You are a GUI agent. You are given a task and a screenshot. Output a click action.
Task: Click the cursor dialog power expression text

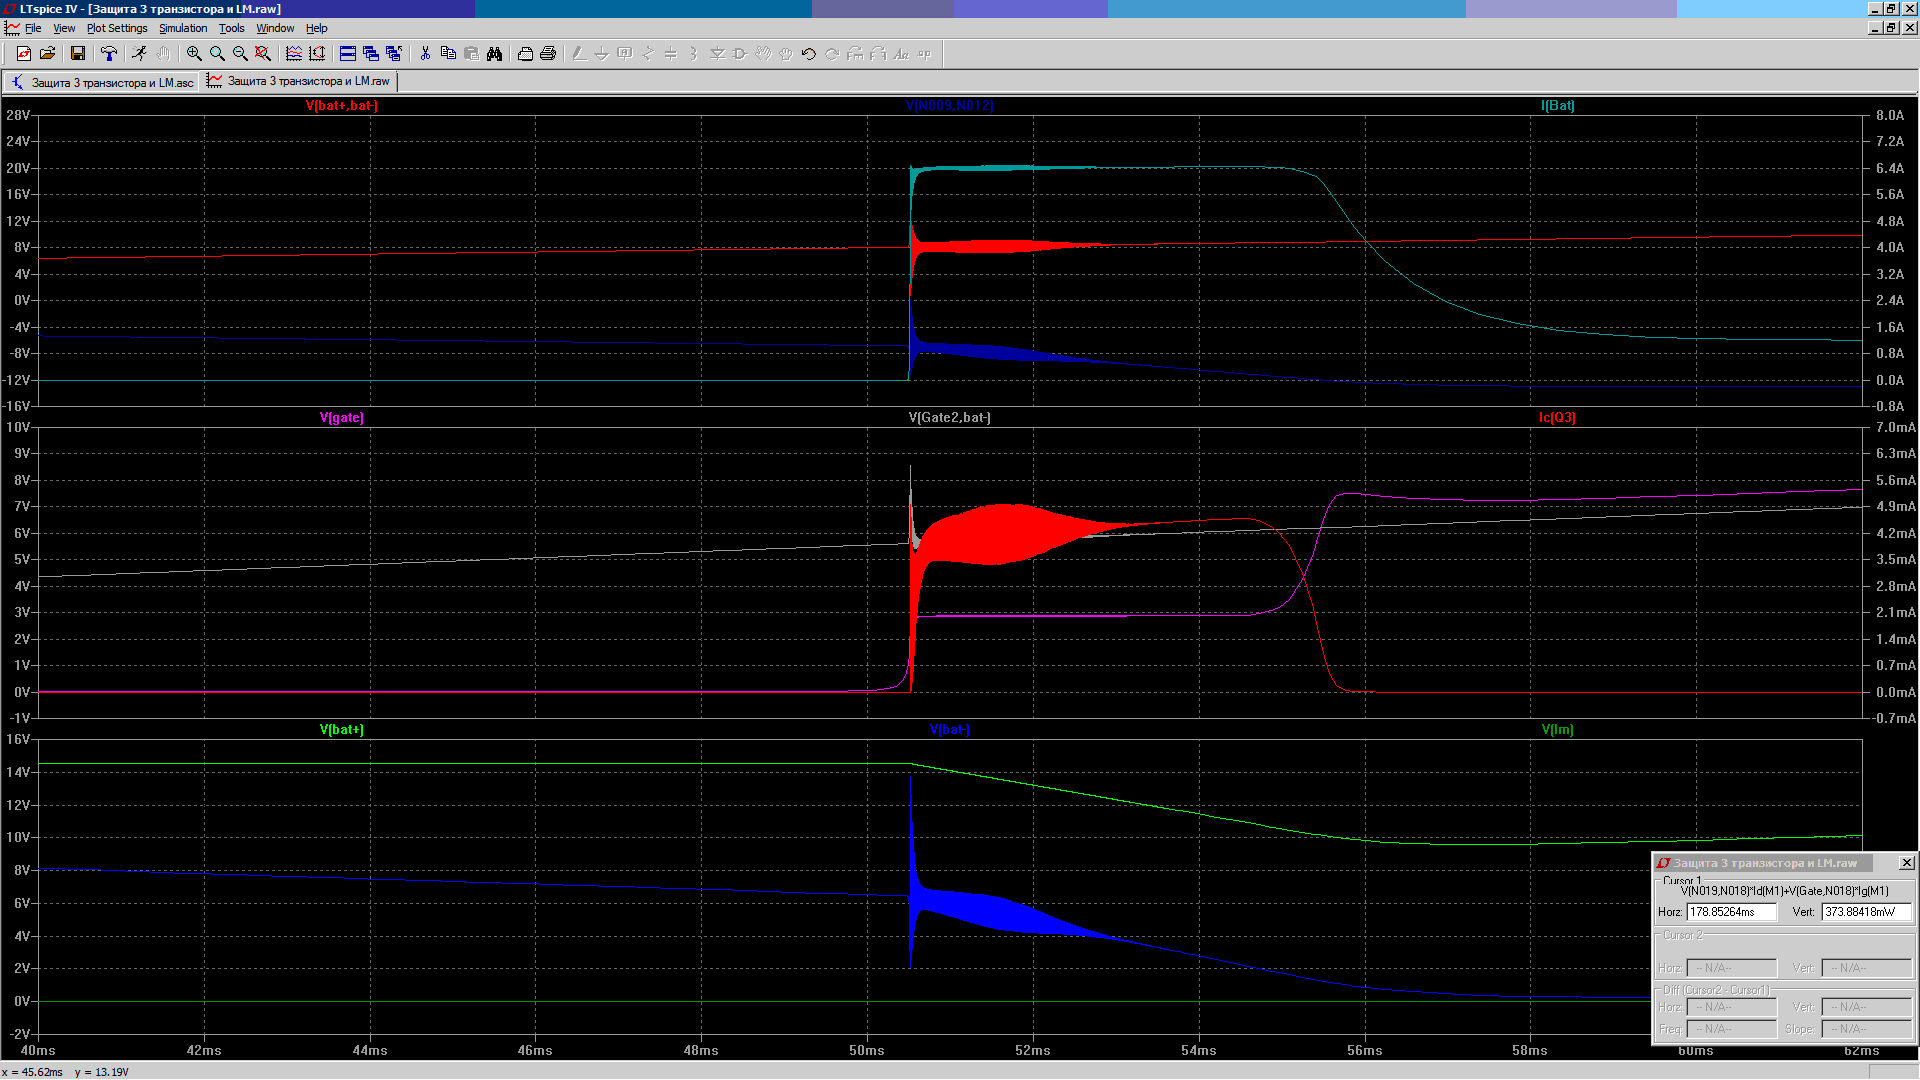(x=1785, y=891)
